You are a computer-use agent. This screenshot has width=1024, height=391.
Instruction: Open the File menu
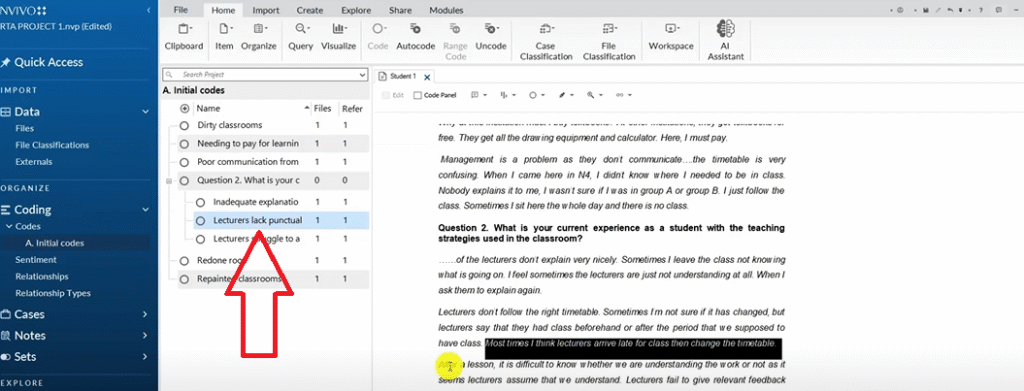(x=181, y=10)
